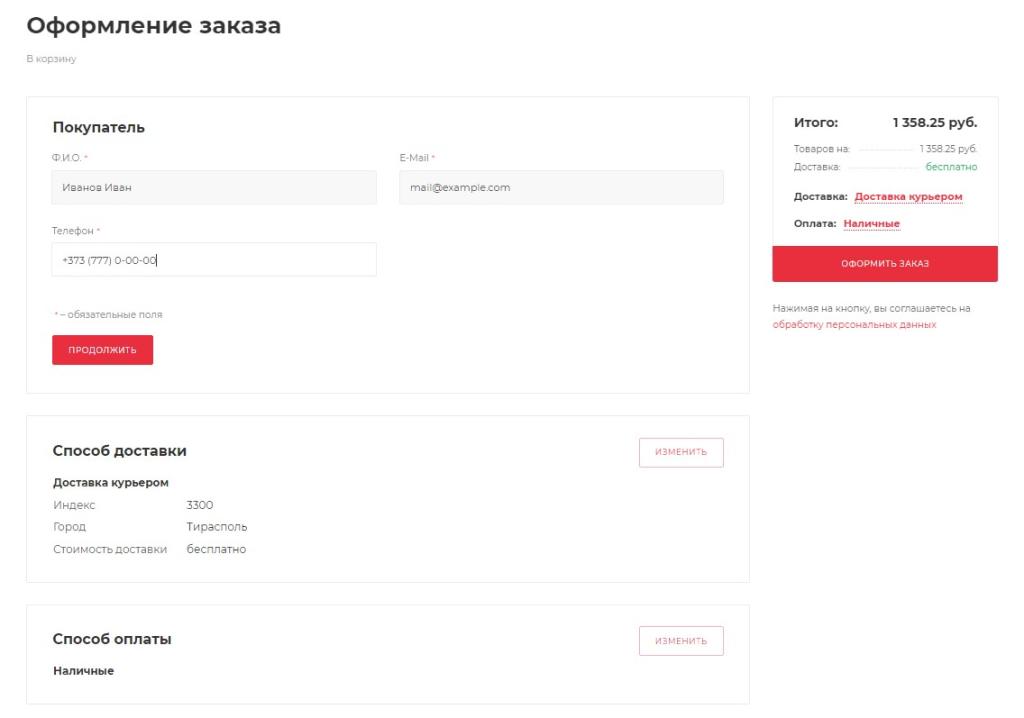Focus the Ф.И.О. field with 'Иванов Иван'

(x=214, y=187)
